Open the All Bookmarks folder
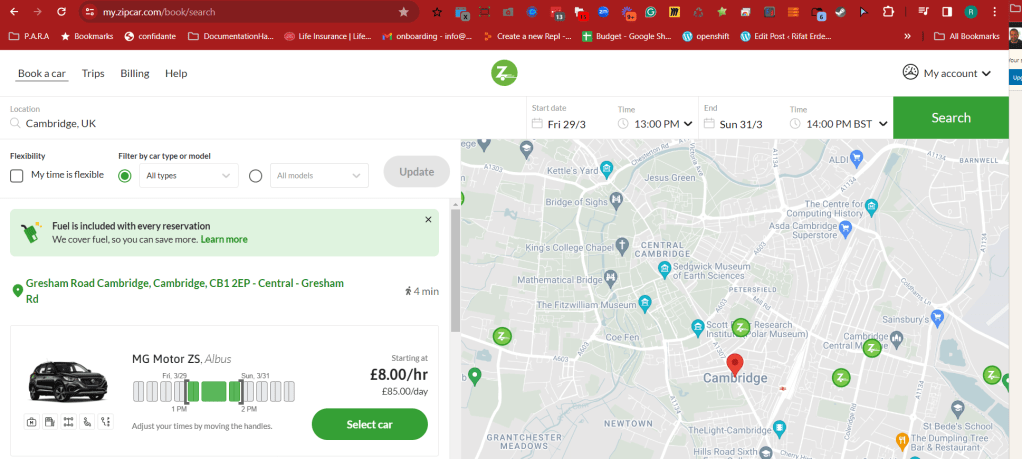 pos(967,37)
